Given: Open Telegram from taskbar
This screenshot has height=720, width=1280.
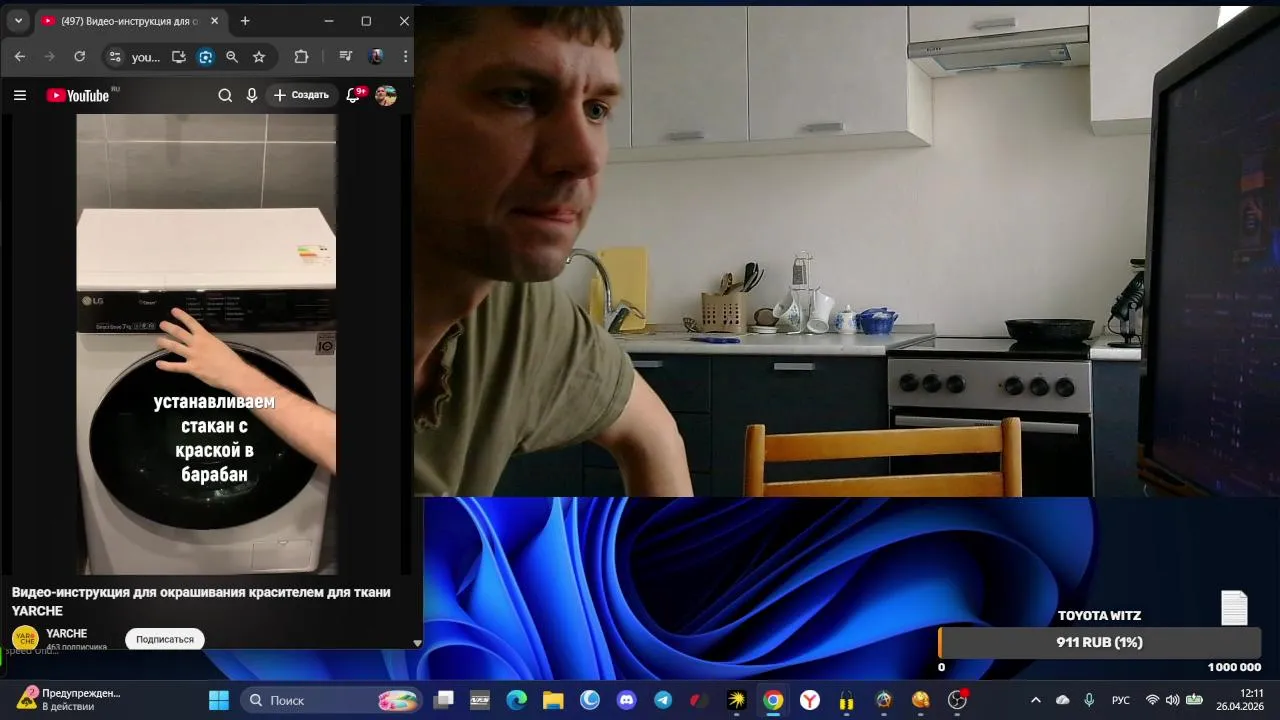Looking at the screenshot, I should [x=663, y=700].
